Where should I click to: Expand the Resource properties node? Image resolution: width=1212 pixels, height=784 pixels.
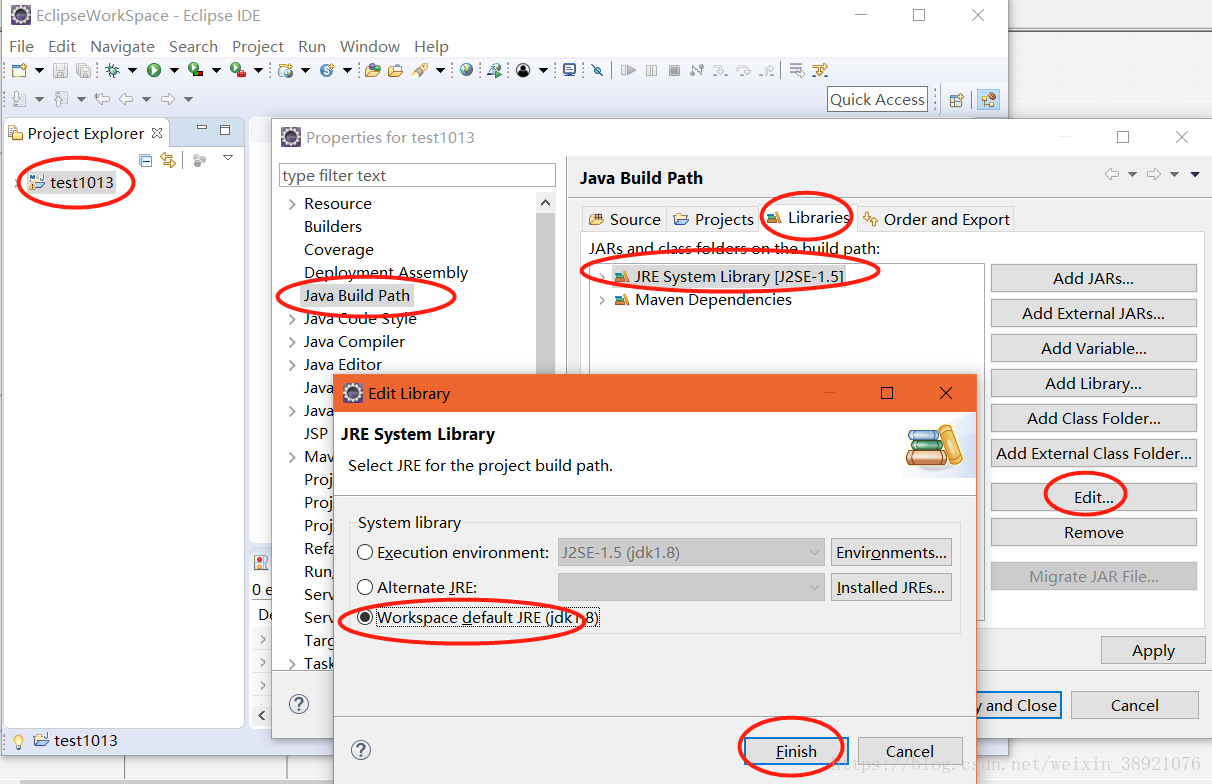(x=291, y=204)
